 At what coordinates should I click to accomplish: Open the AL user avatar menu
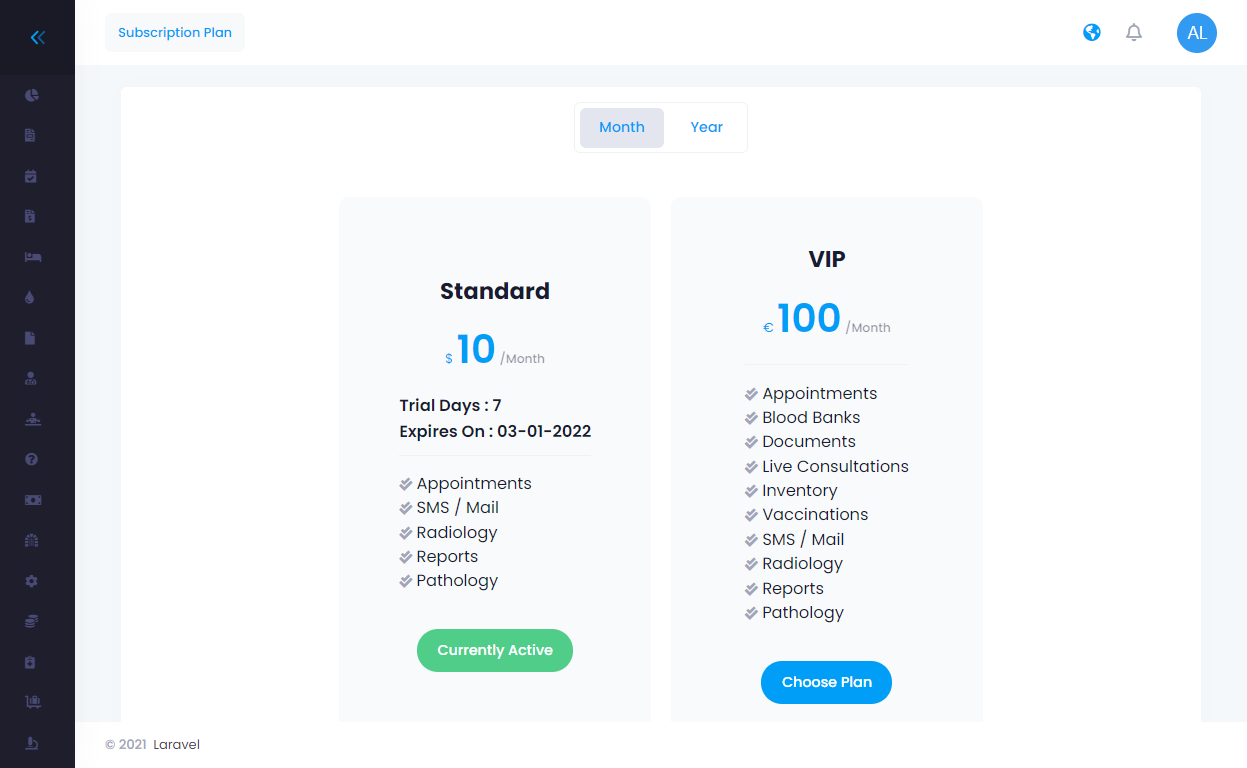click(x=1196, y=33)
